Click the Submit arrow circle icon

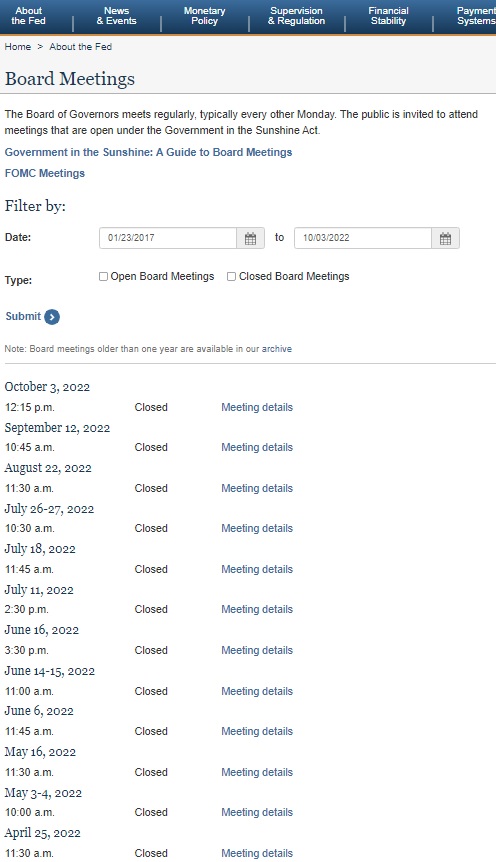pyautogui.click(x=52, y=317)
